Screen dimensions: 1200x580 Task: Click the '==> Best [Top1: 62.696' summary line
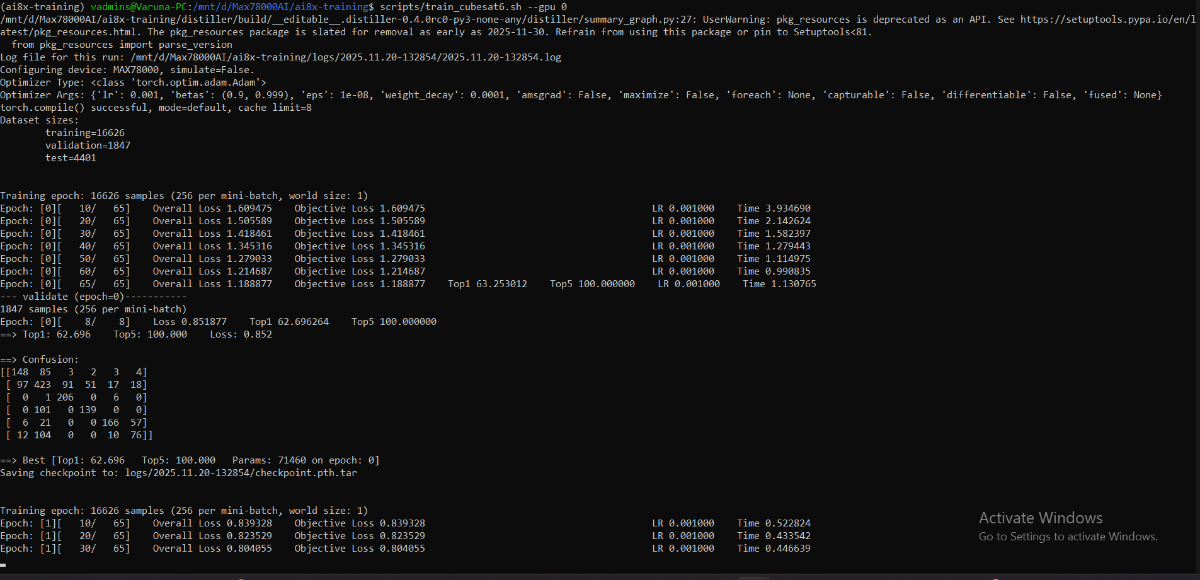pos(190,460)
